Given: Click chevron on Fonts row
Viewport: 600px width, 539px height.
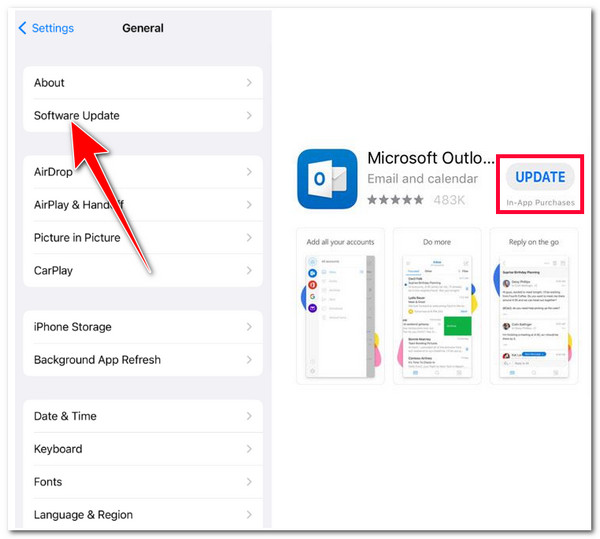Looking at the screenshot, I should click(x=249, y=482).
